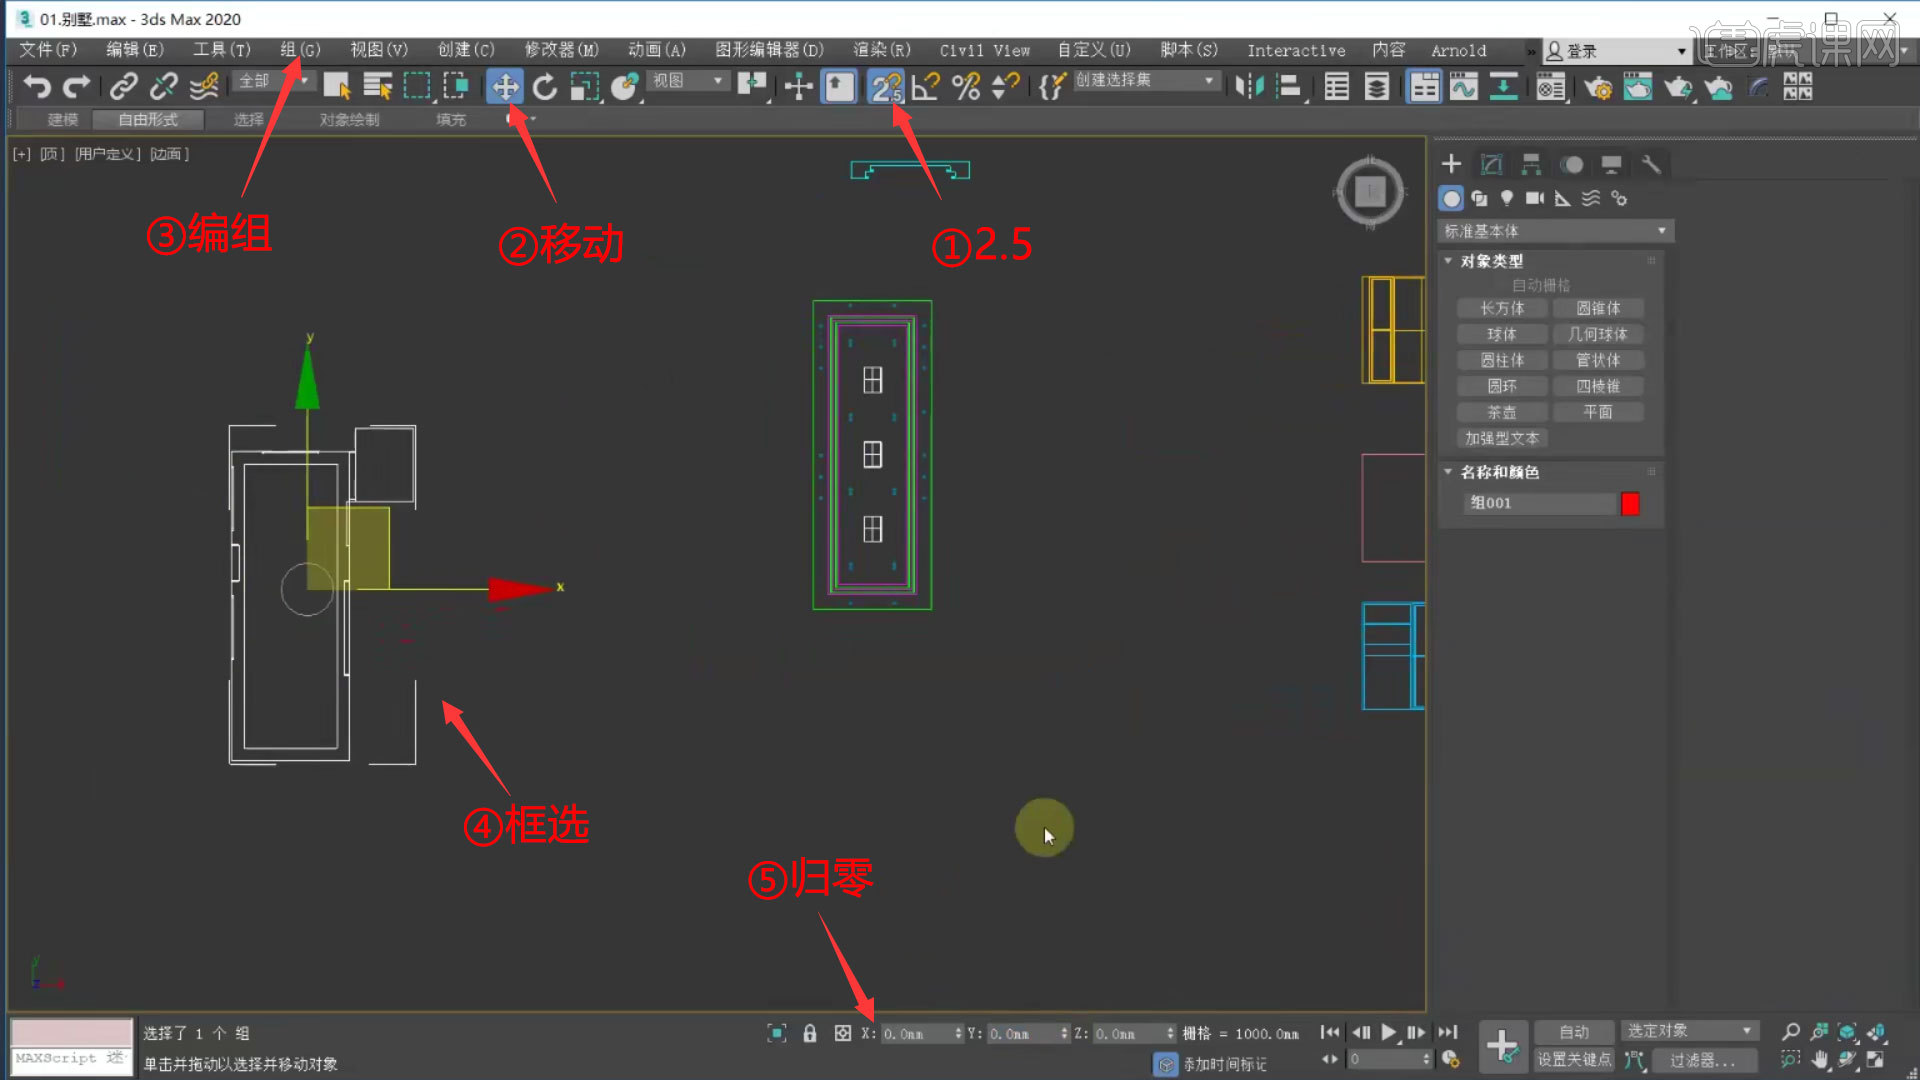Open the Material Editor
1920x1080 pixels.
point(1551,87)
